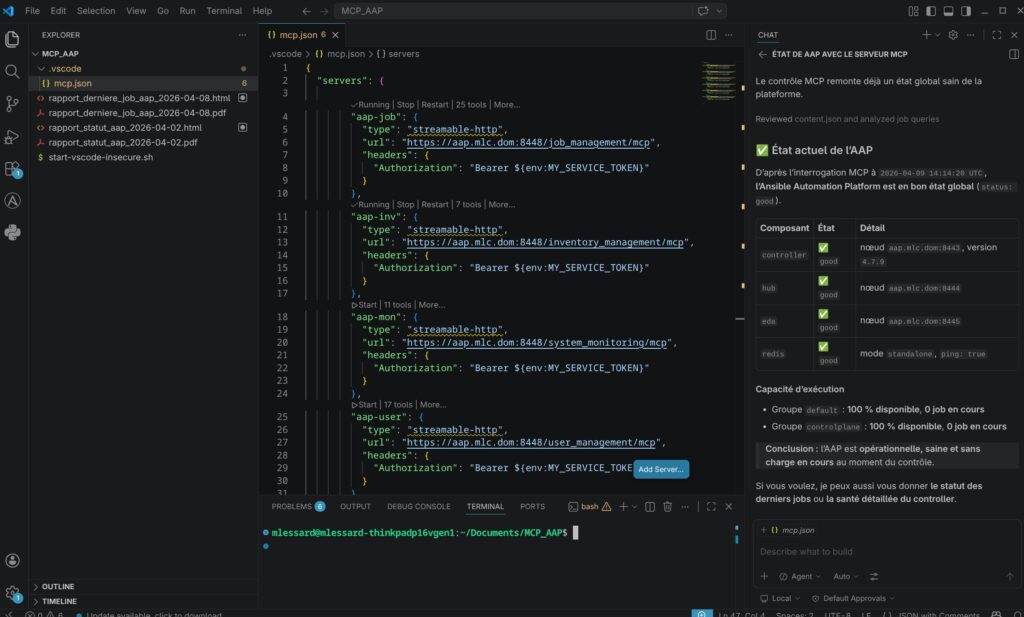Open chat settings gear icon
Image resolution: width=1024 pixels, height=617 pixels.
[953, 35]
